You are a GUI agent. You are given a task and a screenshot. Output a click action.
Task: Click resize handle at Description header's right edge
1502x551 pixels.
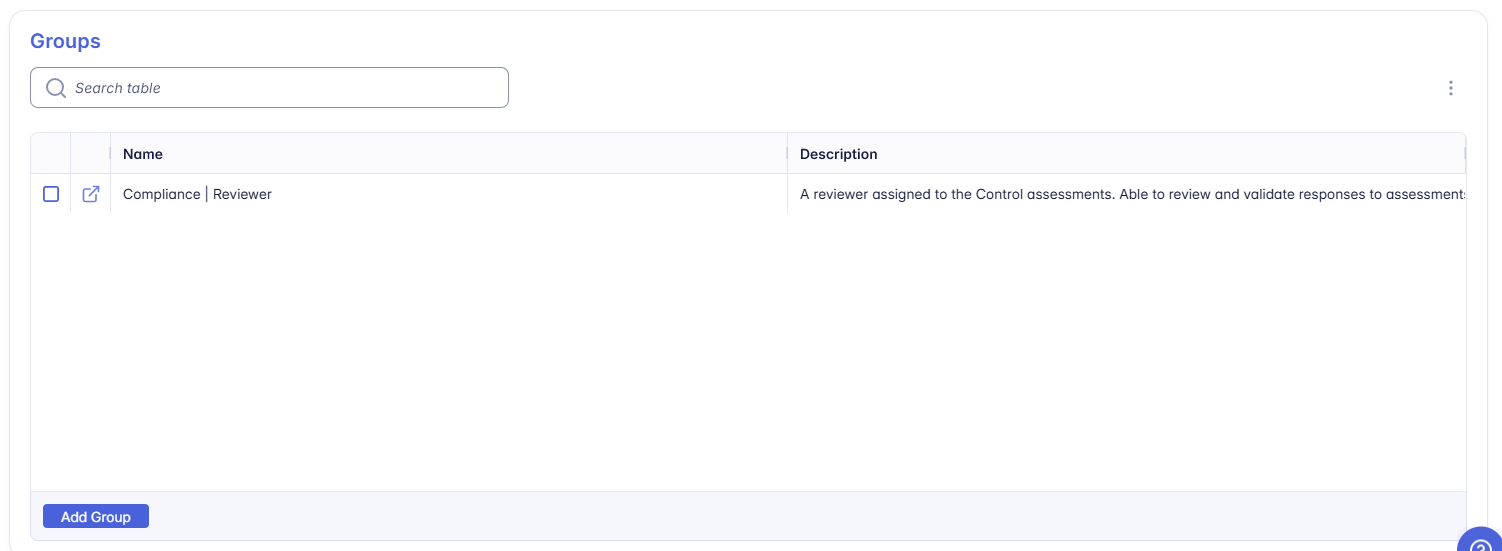click(x=1464, y=154)
